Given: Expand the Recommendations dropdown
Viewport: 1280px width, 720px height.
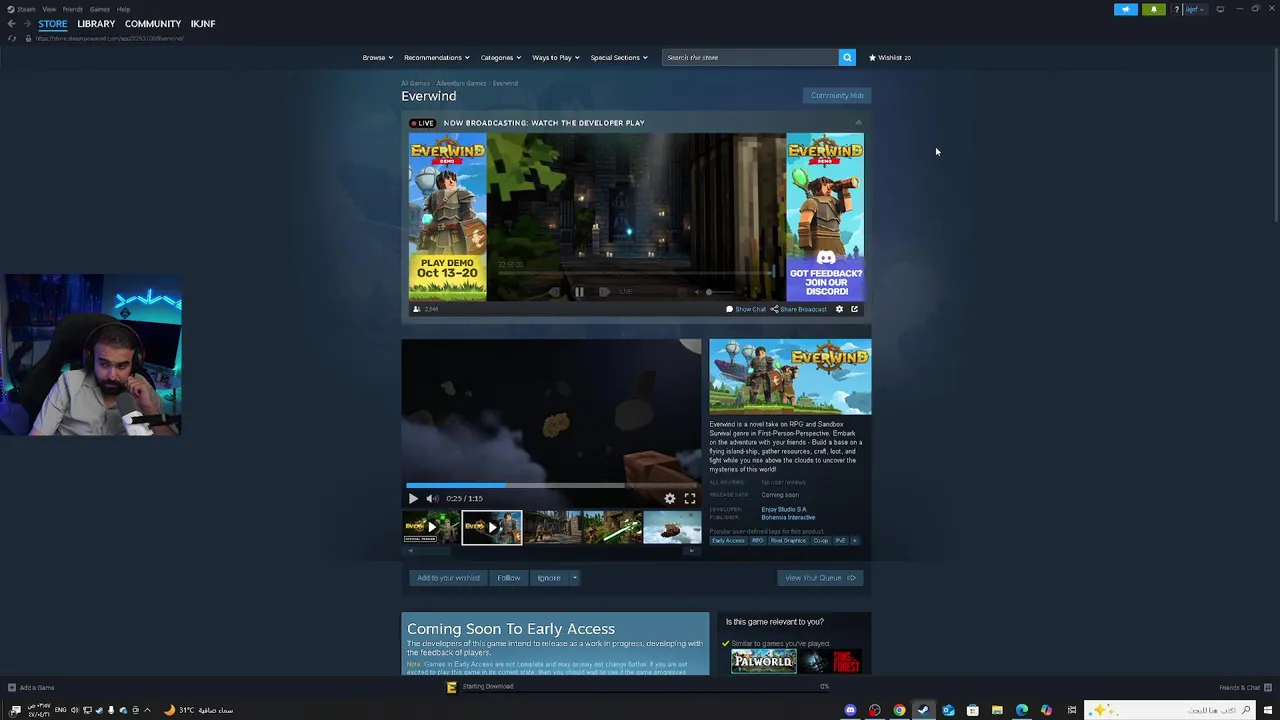Looking at the screenshot, I should (437, 57).
